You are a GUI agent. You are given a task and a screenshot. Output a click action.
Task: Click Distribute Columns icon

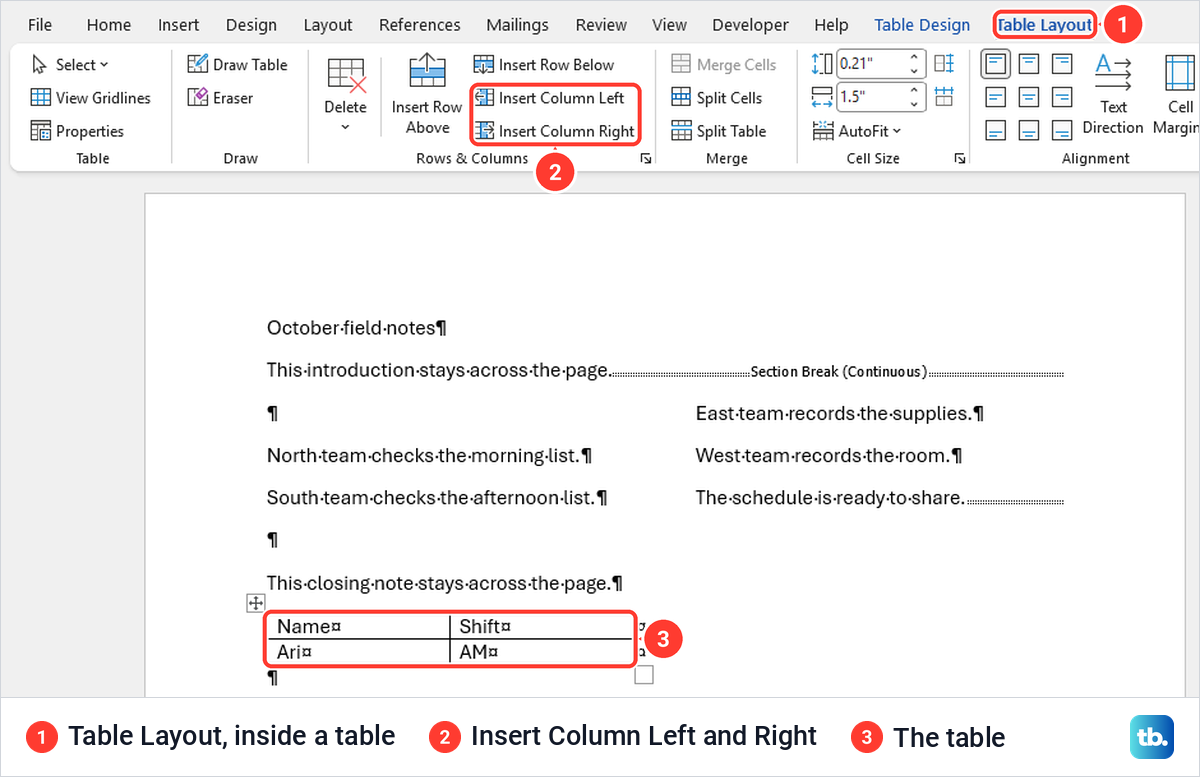(x=944, y=97)
